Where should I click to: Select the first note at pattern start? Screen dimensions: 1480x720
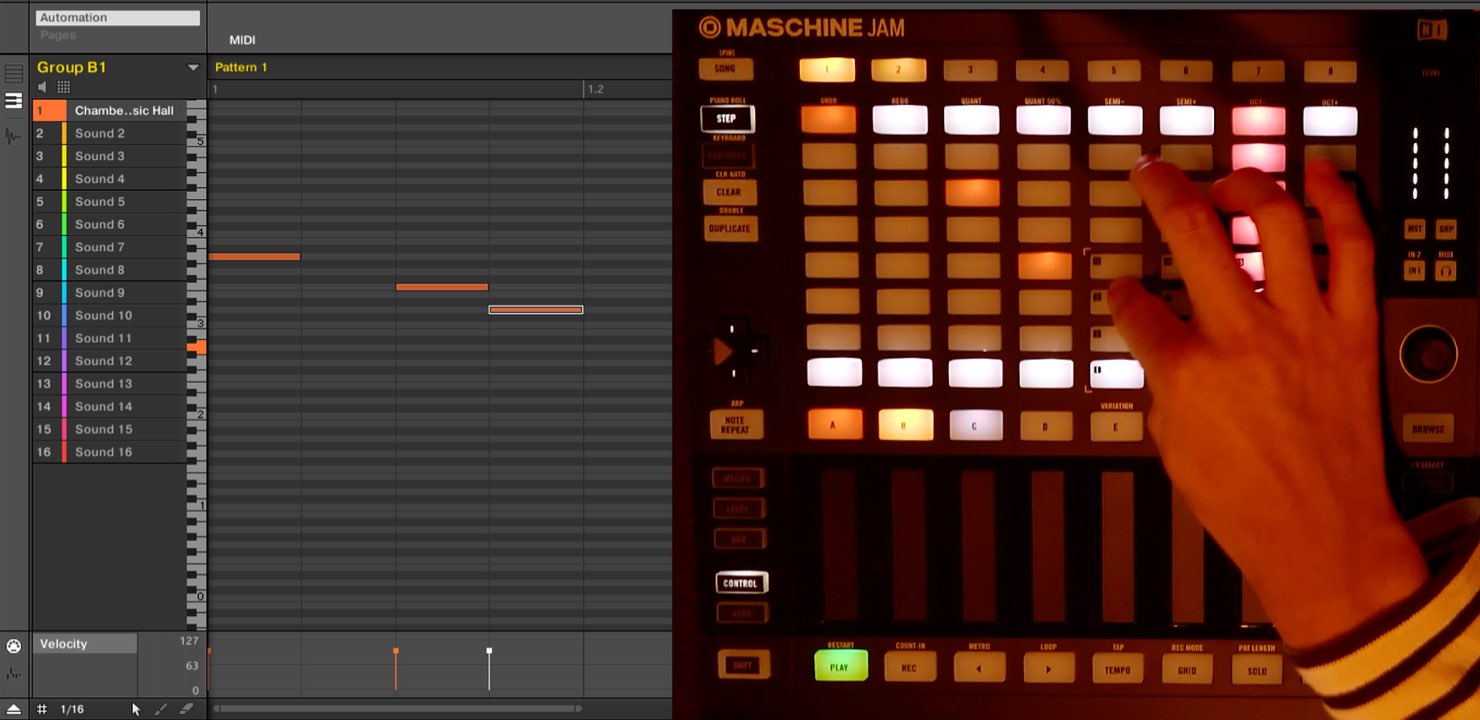coord(254,257)
